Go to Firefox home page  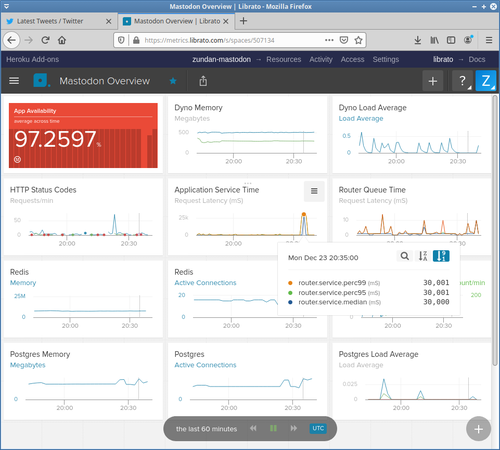pyautogui.click(x=62, y=40)
